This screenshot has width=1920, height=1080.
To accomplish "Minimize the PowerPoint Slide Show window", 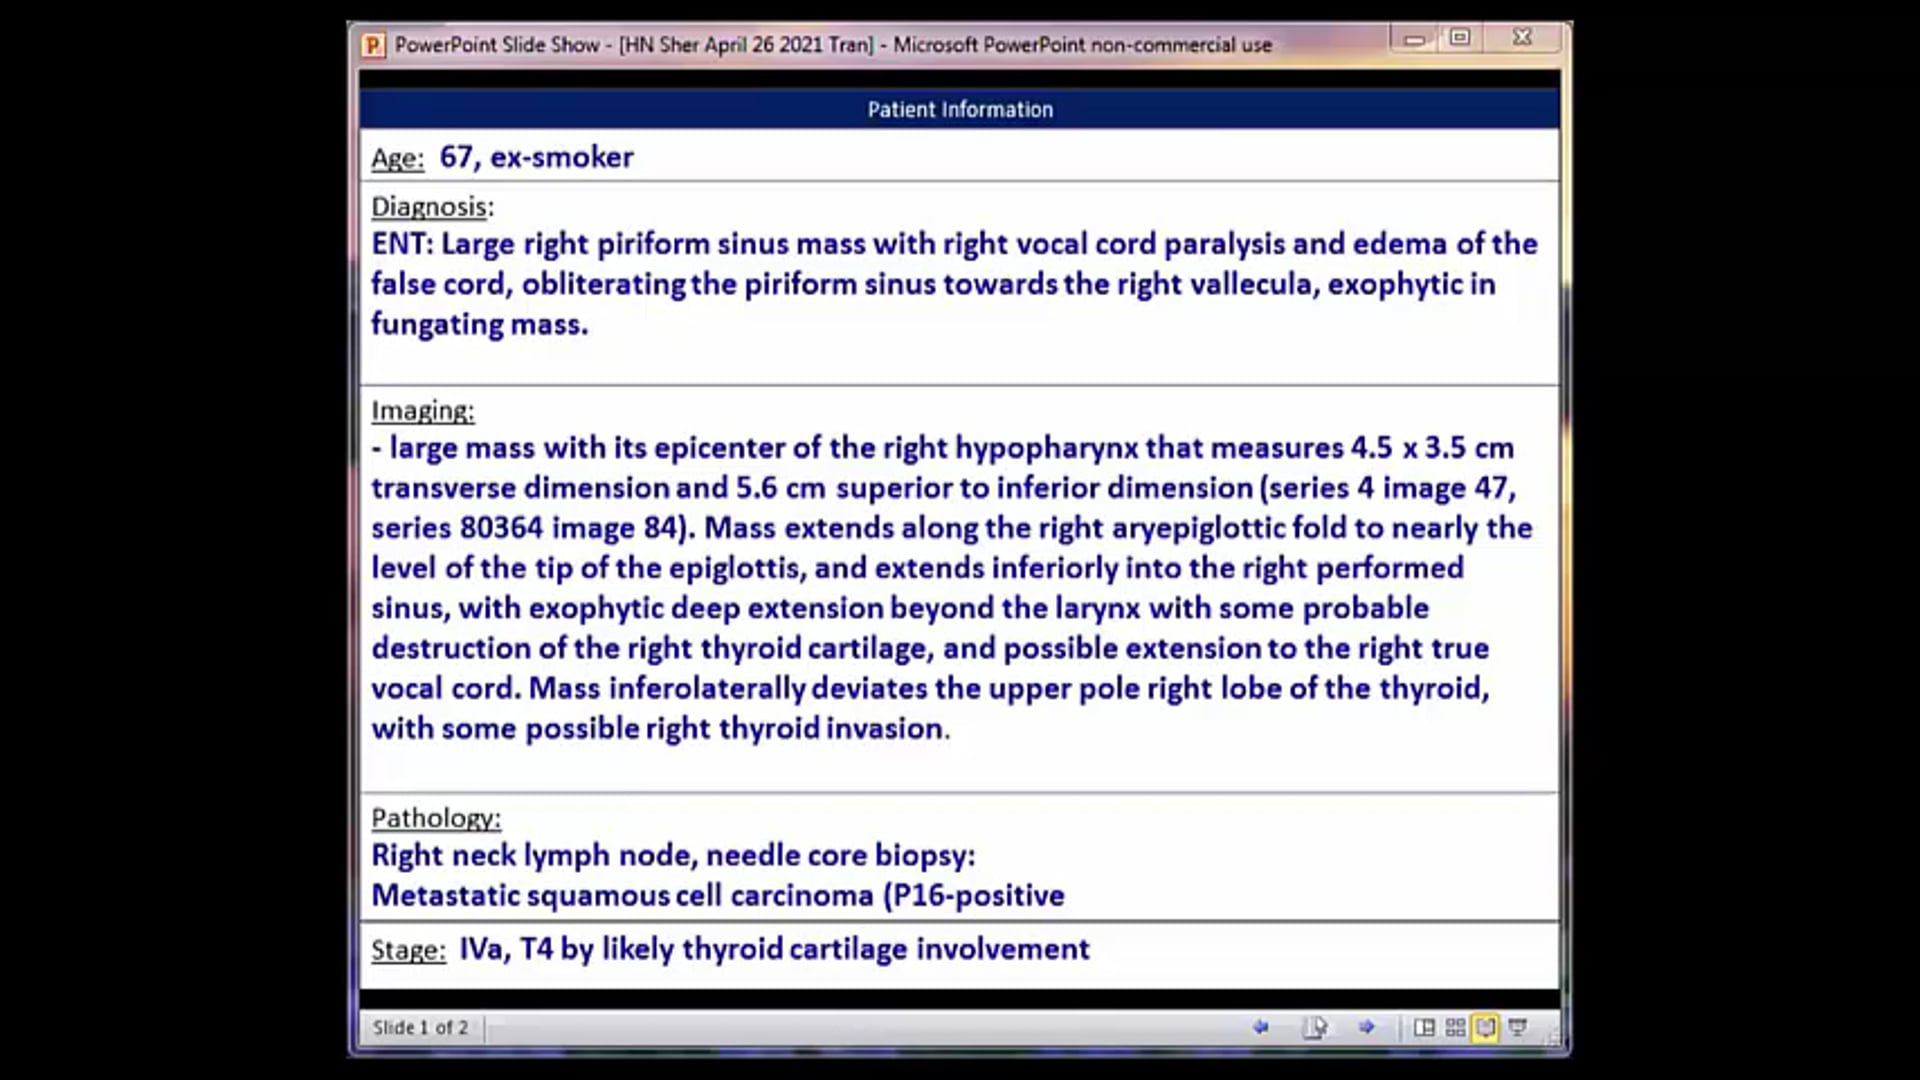I will click(x=1414, y=39).
